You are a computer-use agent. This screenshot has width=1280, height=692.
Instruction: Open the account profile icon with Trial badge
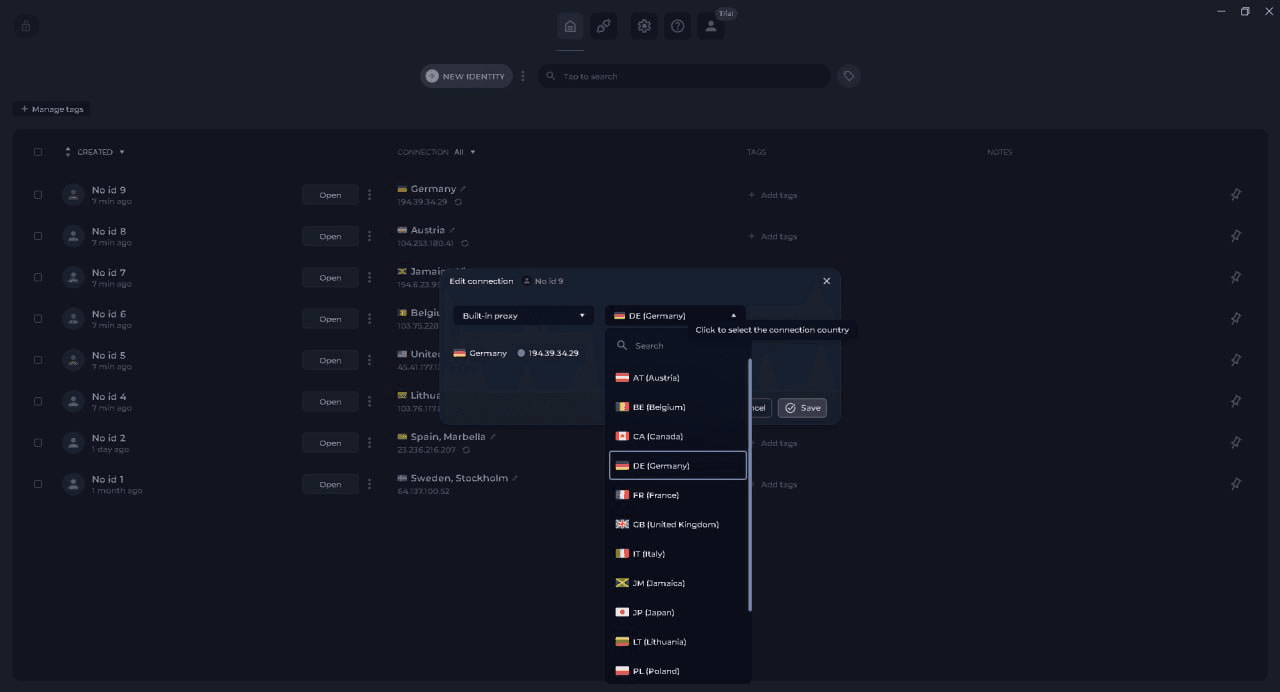click(x=711, y=26)
